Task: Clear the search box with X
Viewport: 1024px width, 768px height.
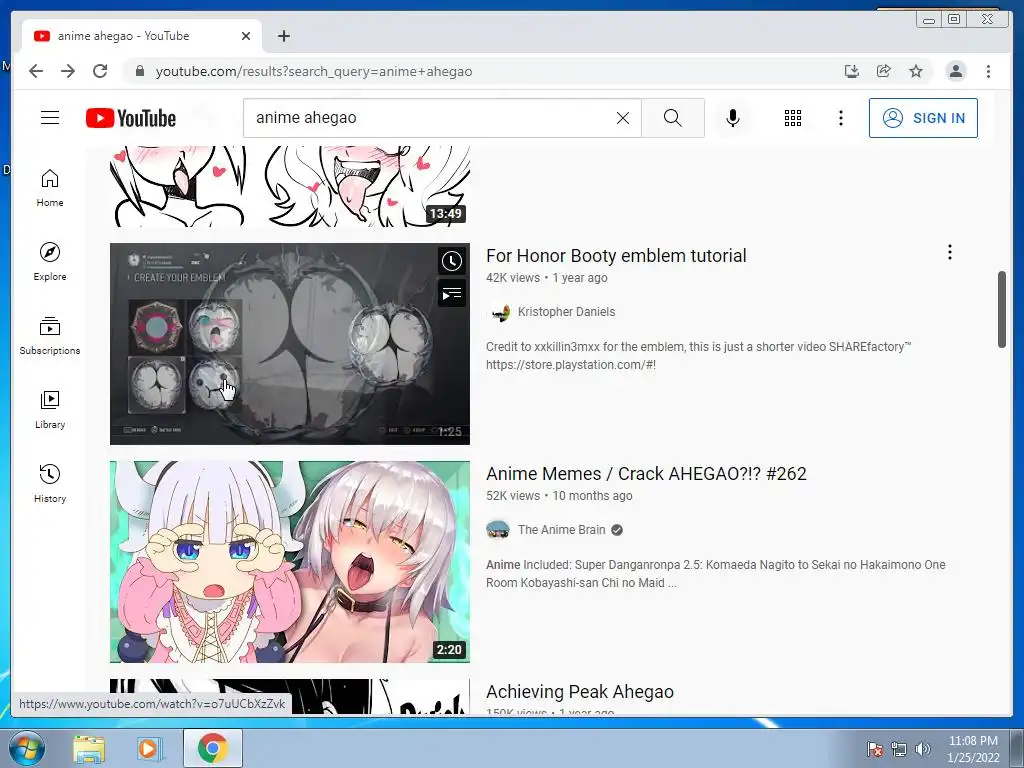Action: point(623,118)
